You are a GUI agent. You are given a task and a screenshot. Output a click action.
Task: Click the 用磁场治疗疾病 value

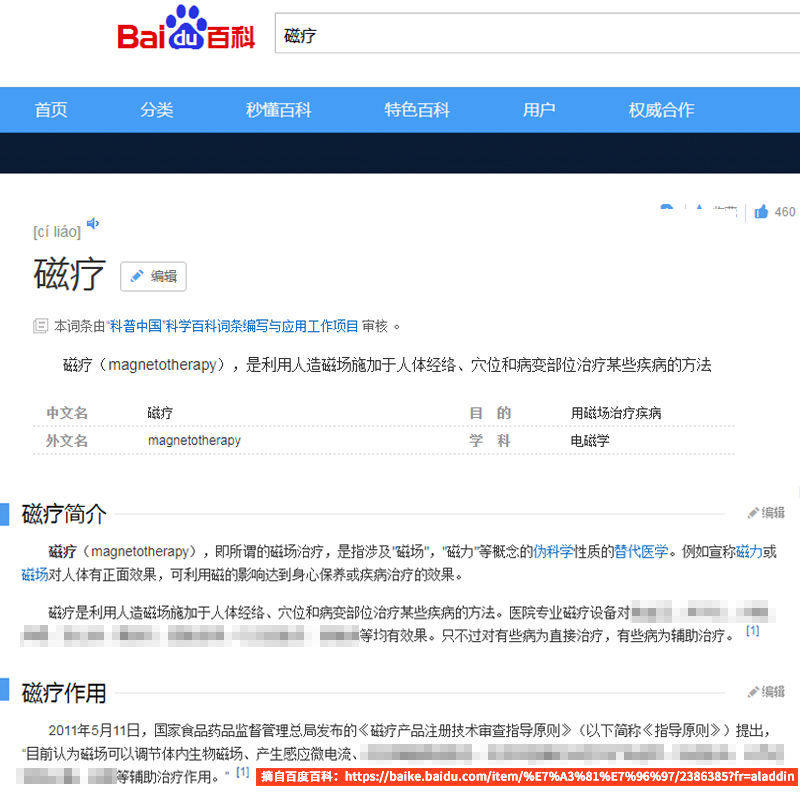coord(616,413)
